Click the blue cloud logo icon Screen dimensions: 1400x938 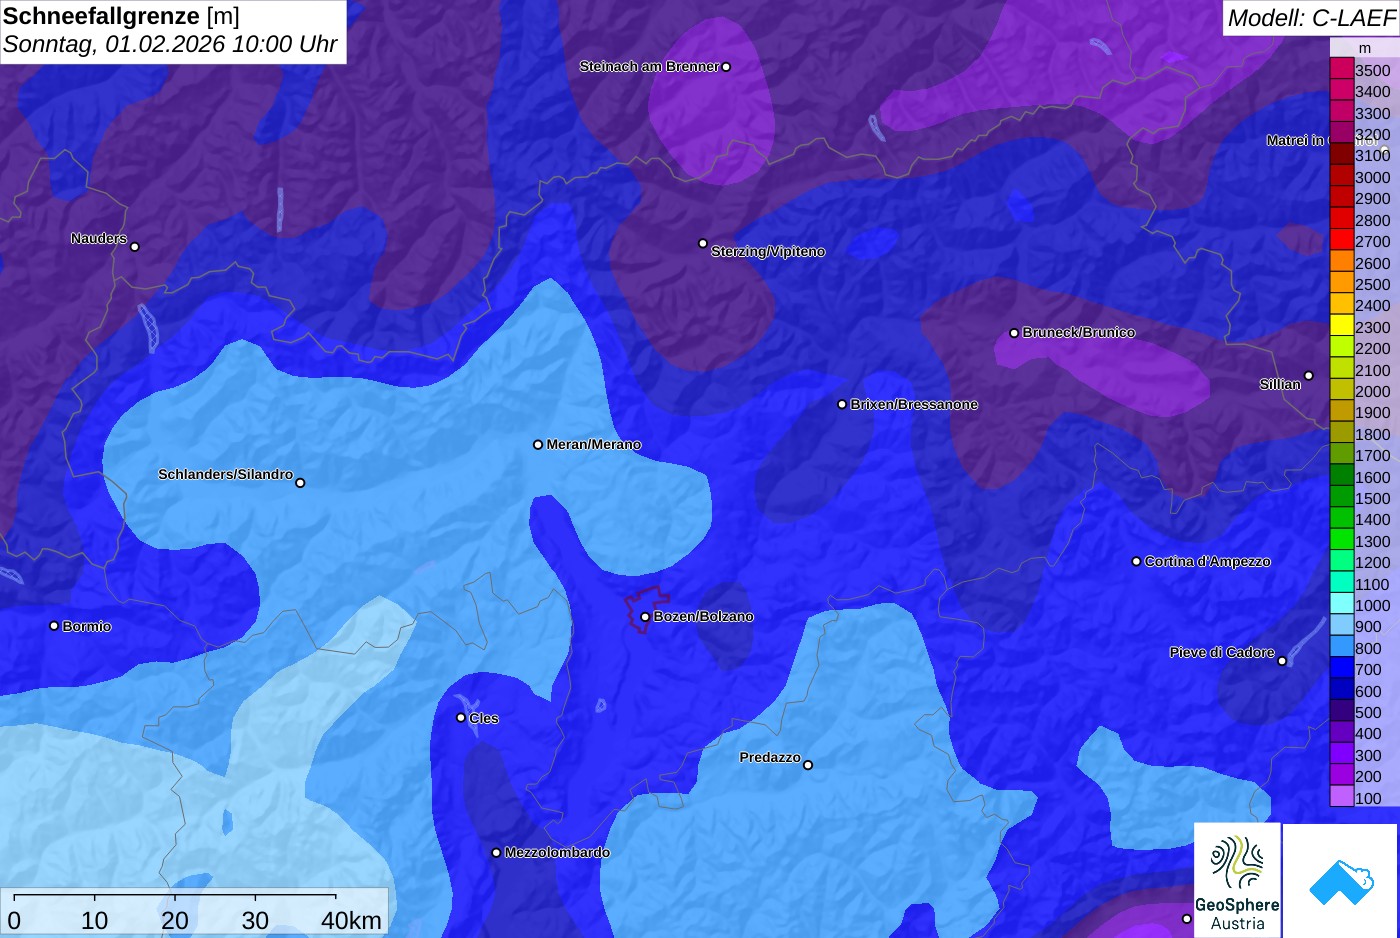[1341, 882]
